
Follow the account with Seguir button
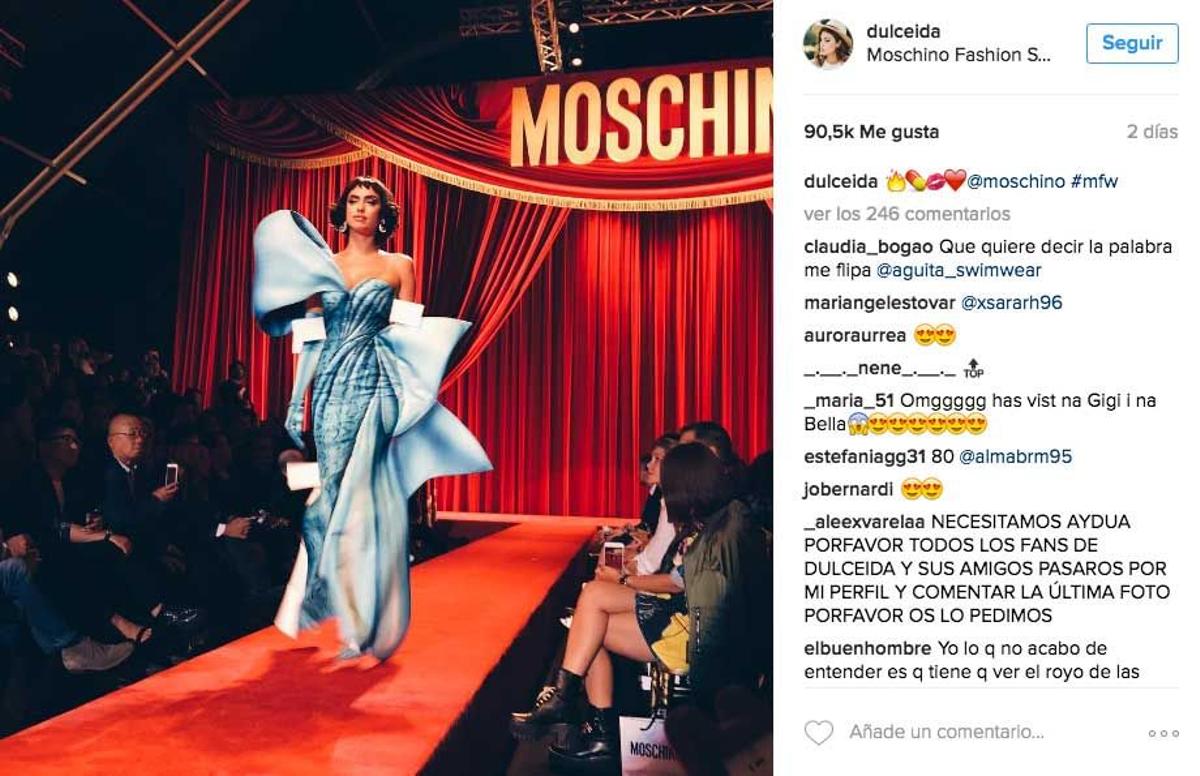point(1132,43)
